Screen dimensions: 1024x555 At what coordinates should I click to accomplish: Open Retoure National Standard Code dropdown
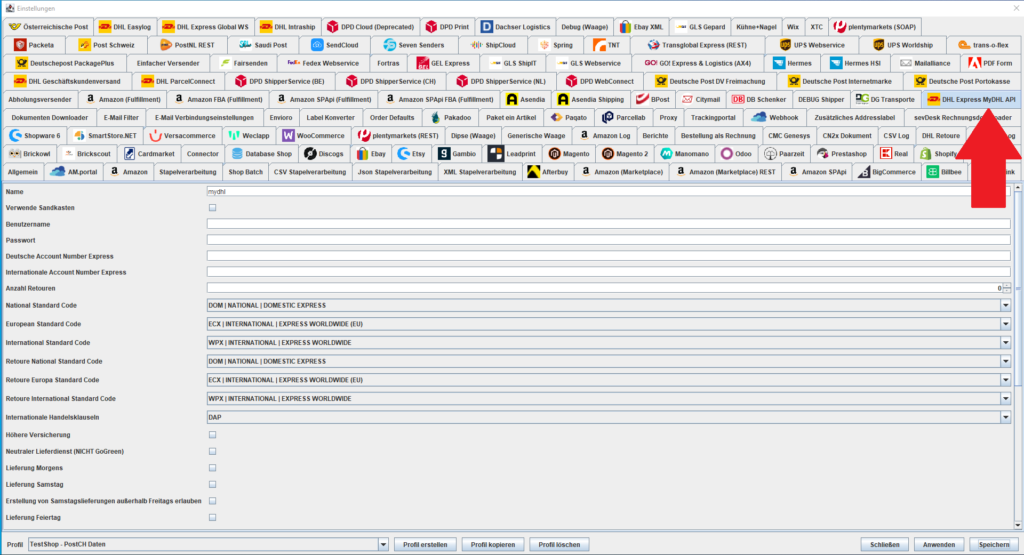[x=1005, y=361]
